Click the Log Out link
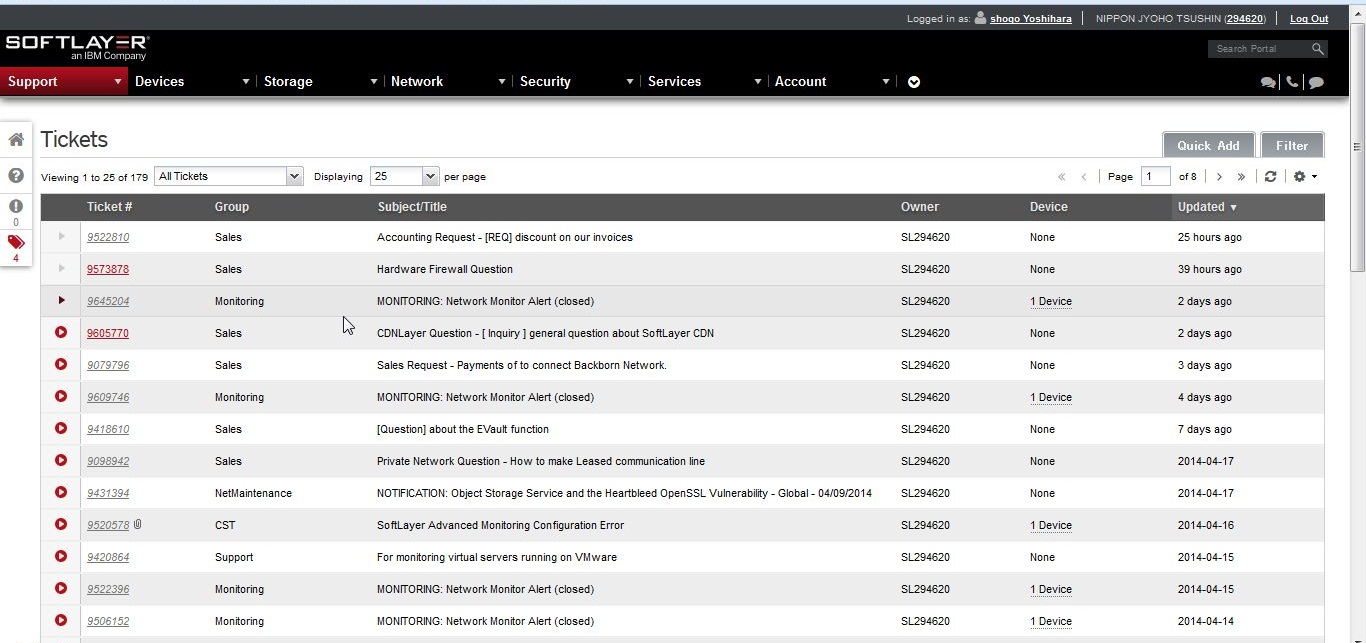The image size is (1366, 643). coord(1309,19)
